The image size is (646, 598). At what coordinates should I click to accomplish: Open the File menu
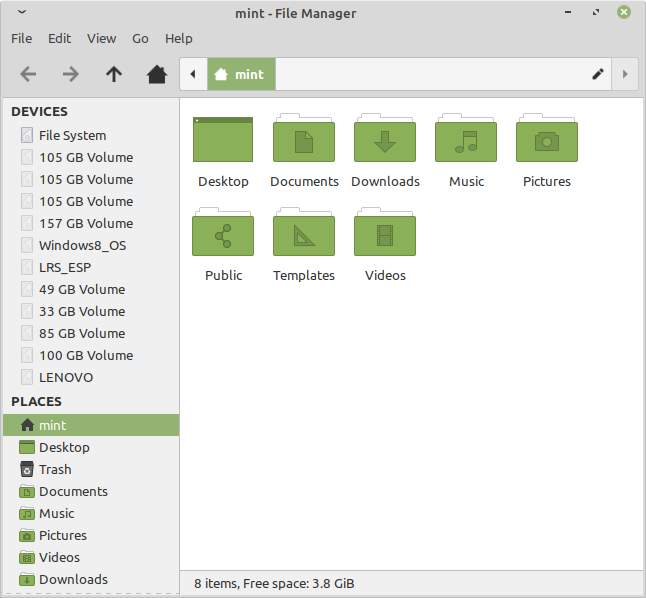tap(22, 38)
